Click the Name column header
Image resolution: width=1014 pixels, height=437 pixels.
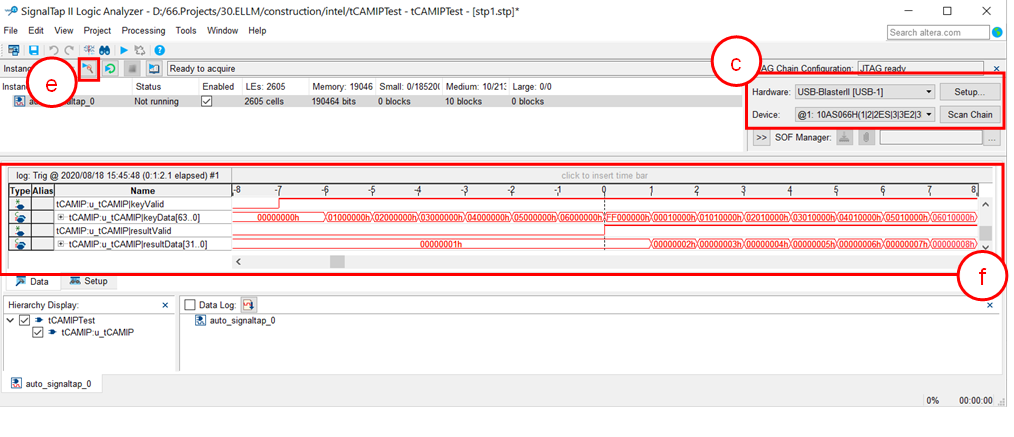tap(143, 191)
